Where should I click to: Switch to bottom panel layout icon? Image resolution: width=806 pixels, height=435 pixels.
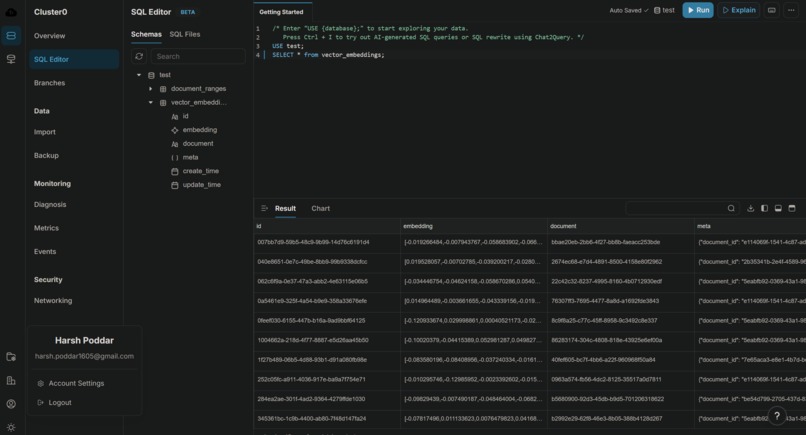[x=778, y=208]
